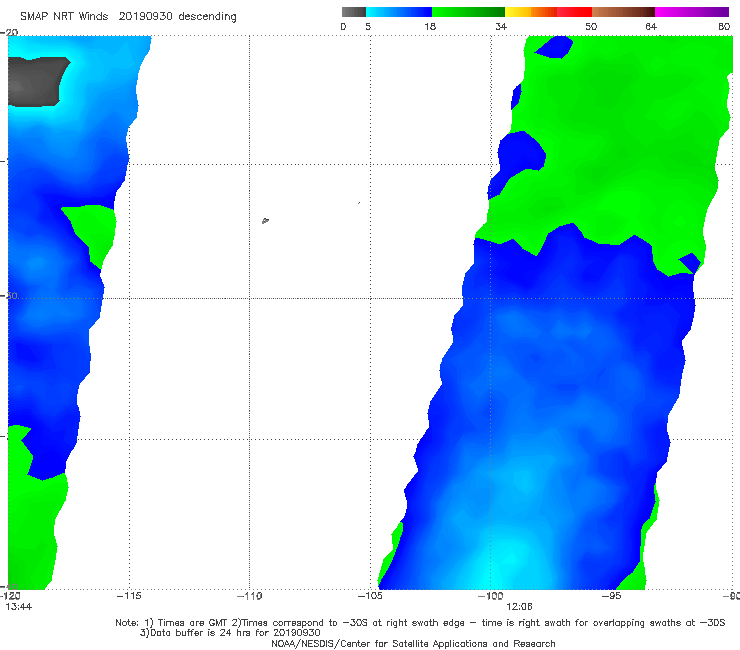The height and width of the screenshot is (650, 740).
Task: Click the longitude label '-115'
Action: click(129, 596)
